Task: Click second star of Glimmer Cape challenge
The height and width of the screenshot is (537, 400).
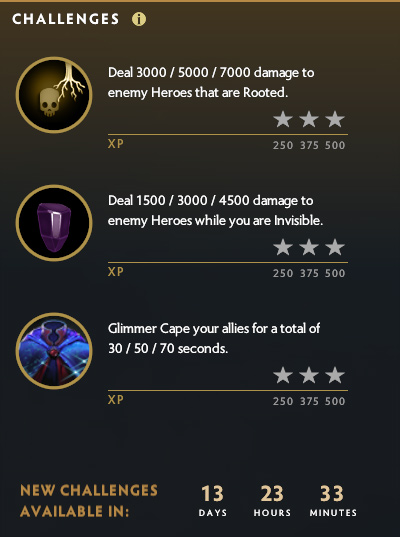Action: pos(309,375)
